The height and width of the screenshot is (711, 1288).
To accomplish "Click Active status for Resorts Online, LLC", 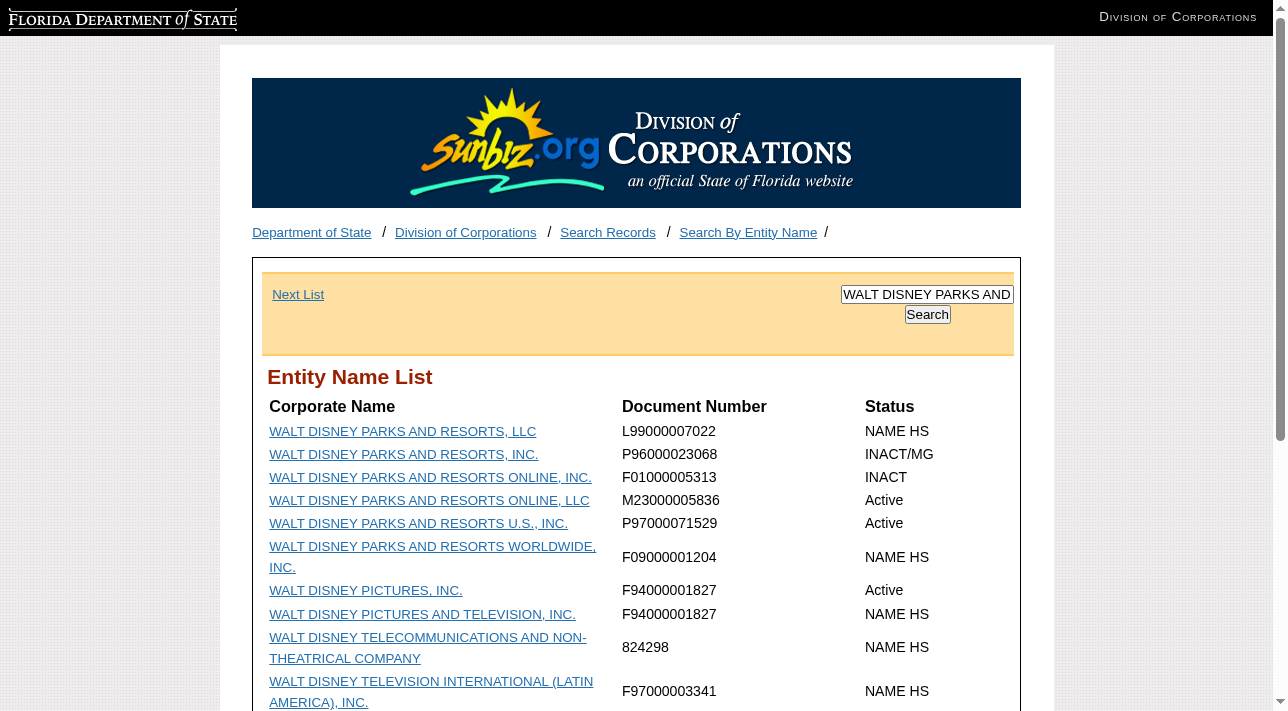I will pos(884,501).
